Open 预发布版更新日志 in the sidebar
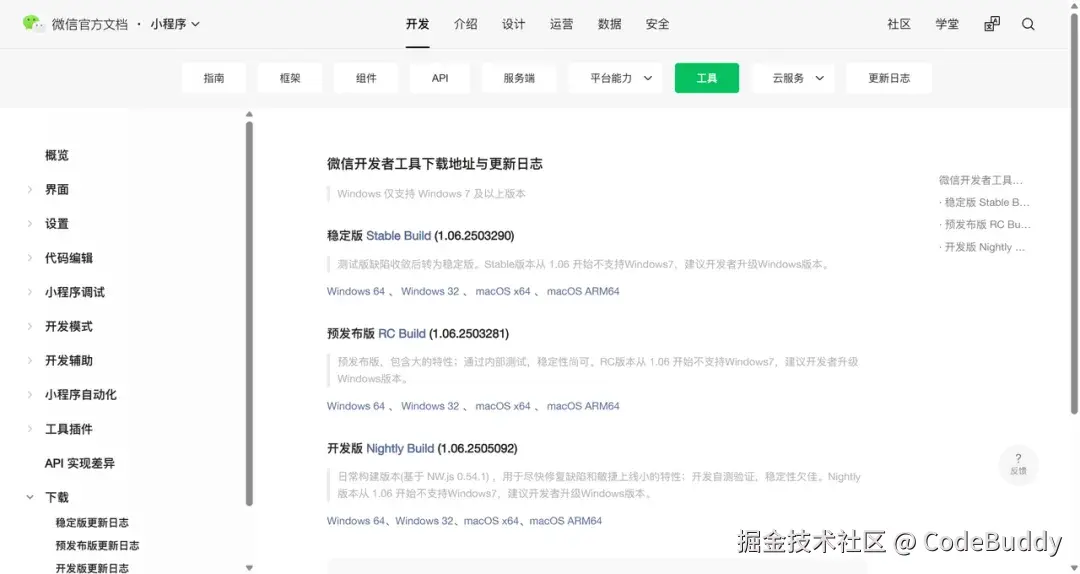Image resolution: width=1080 pixels, height=574 pixels. [x=97, y=545]
